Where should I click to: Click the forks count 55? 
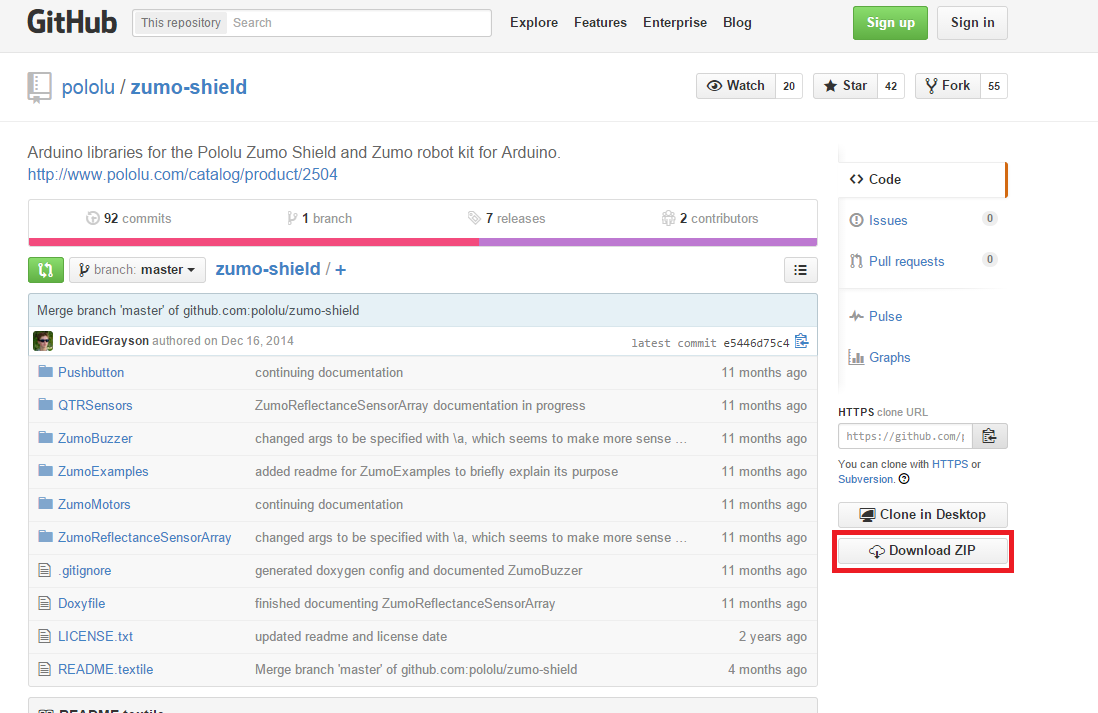(994, 86)
